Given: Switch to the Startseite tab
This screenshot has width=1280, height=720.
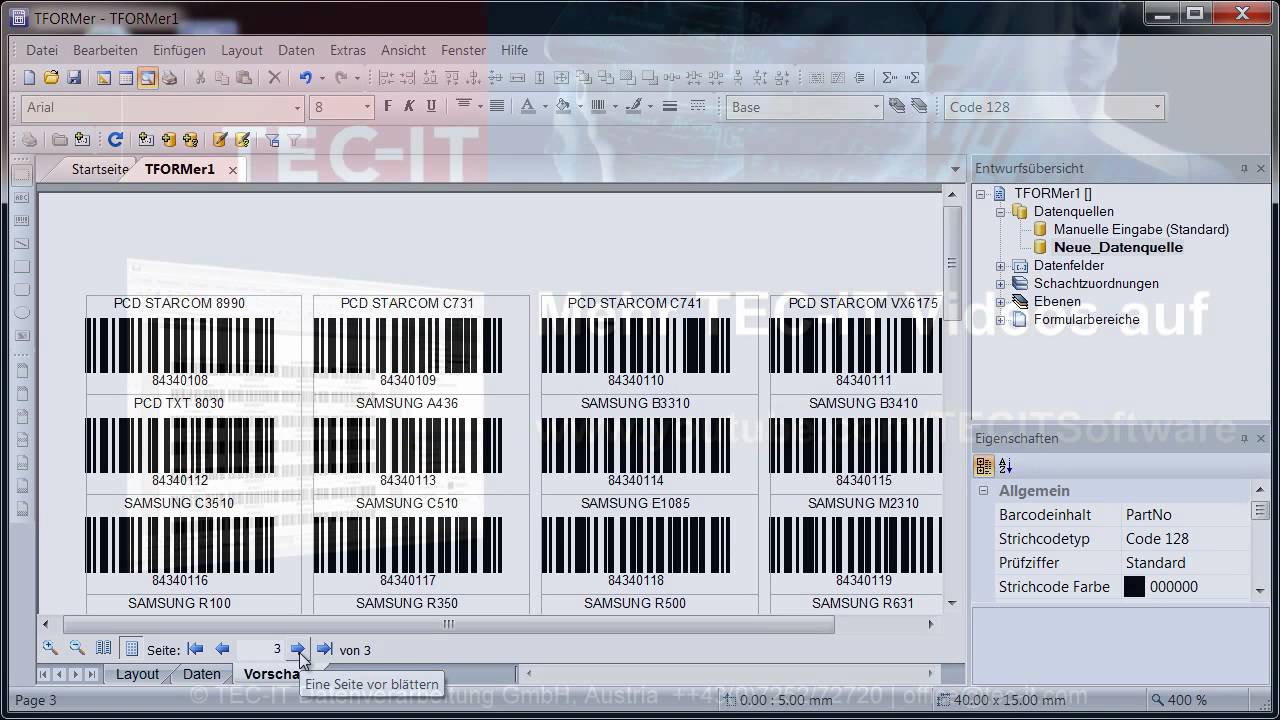Looking at the screenshot, I should point(100,169).
